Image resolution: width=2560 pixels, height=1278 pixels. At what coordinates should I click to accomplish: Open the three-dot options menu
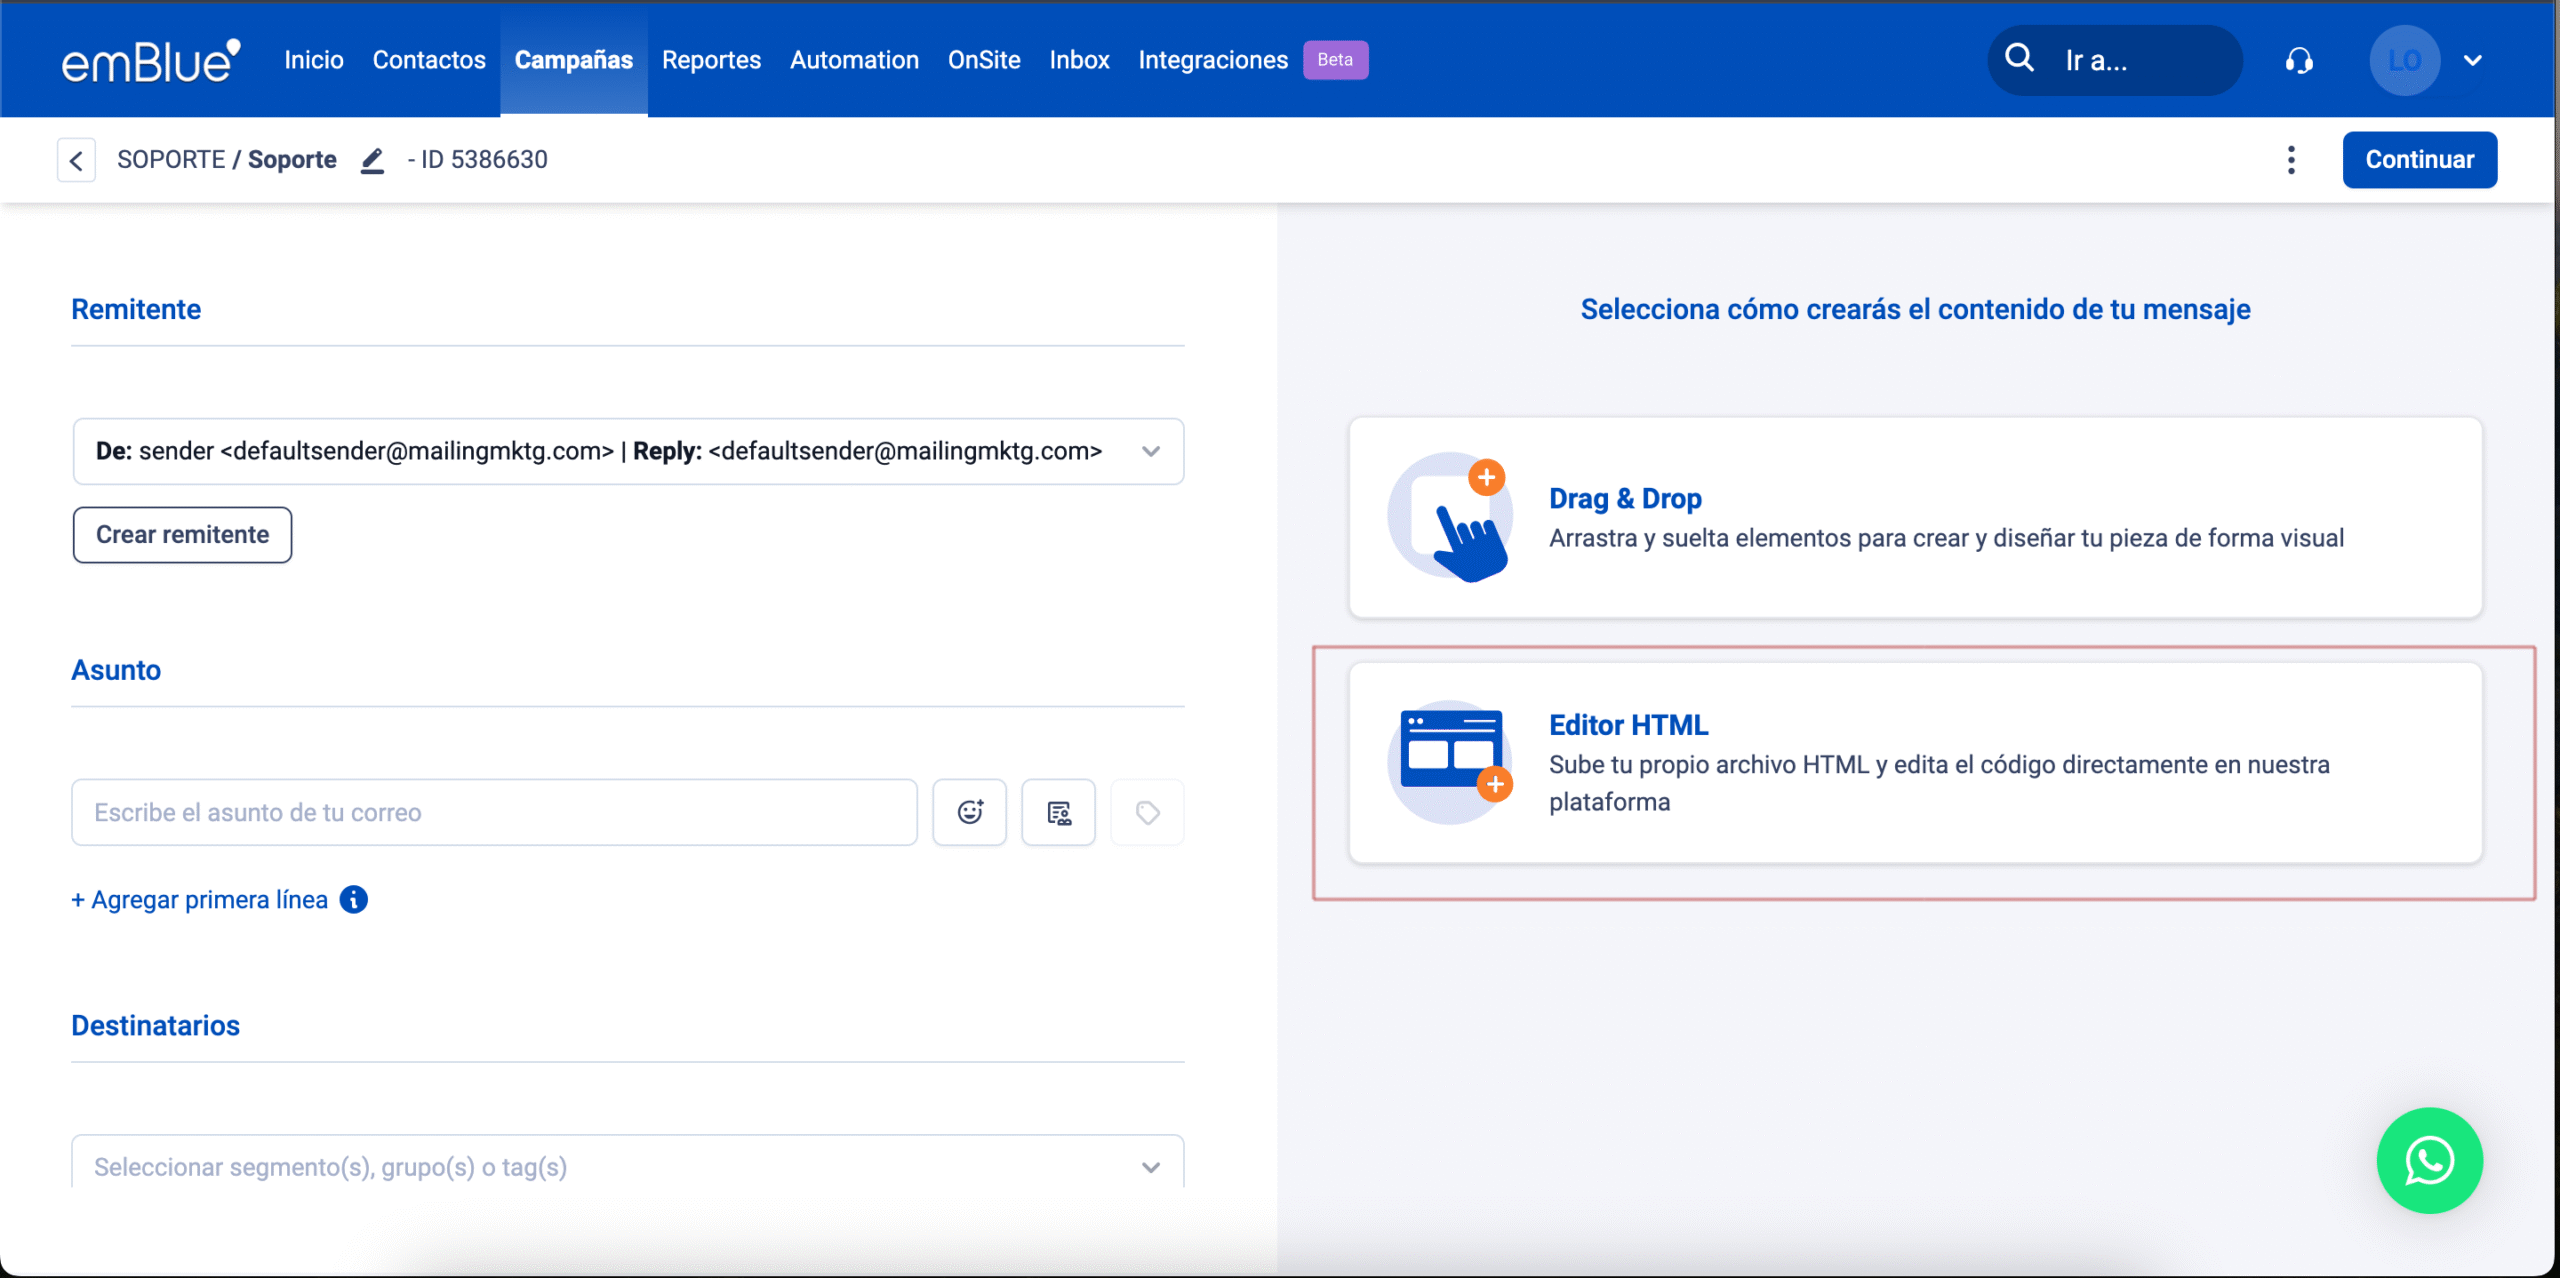(2291, 160)
